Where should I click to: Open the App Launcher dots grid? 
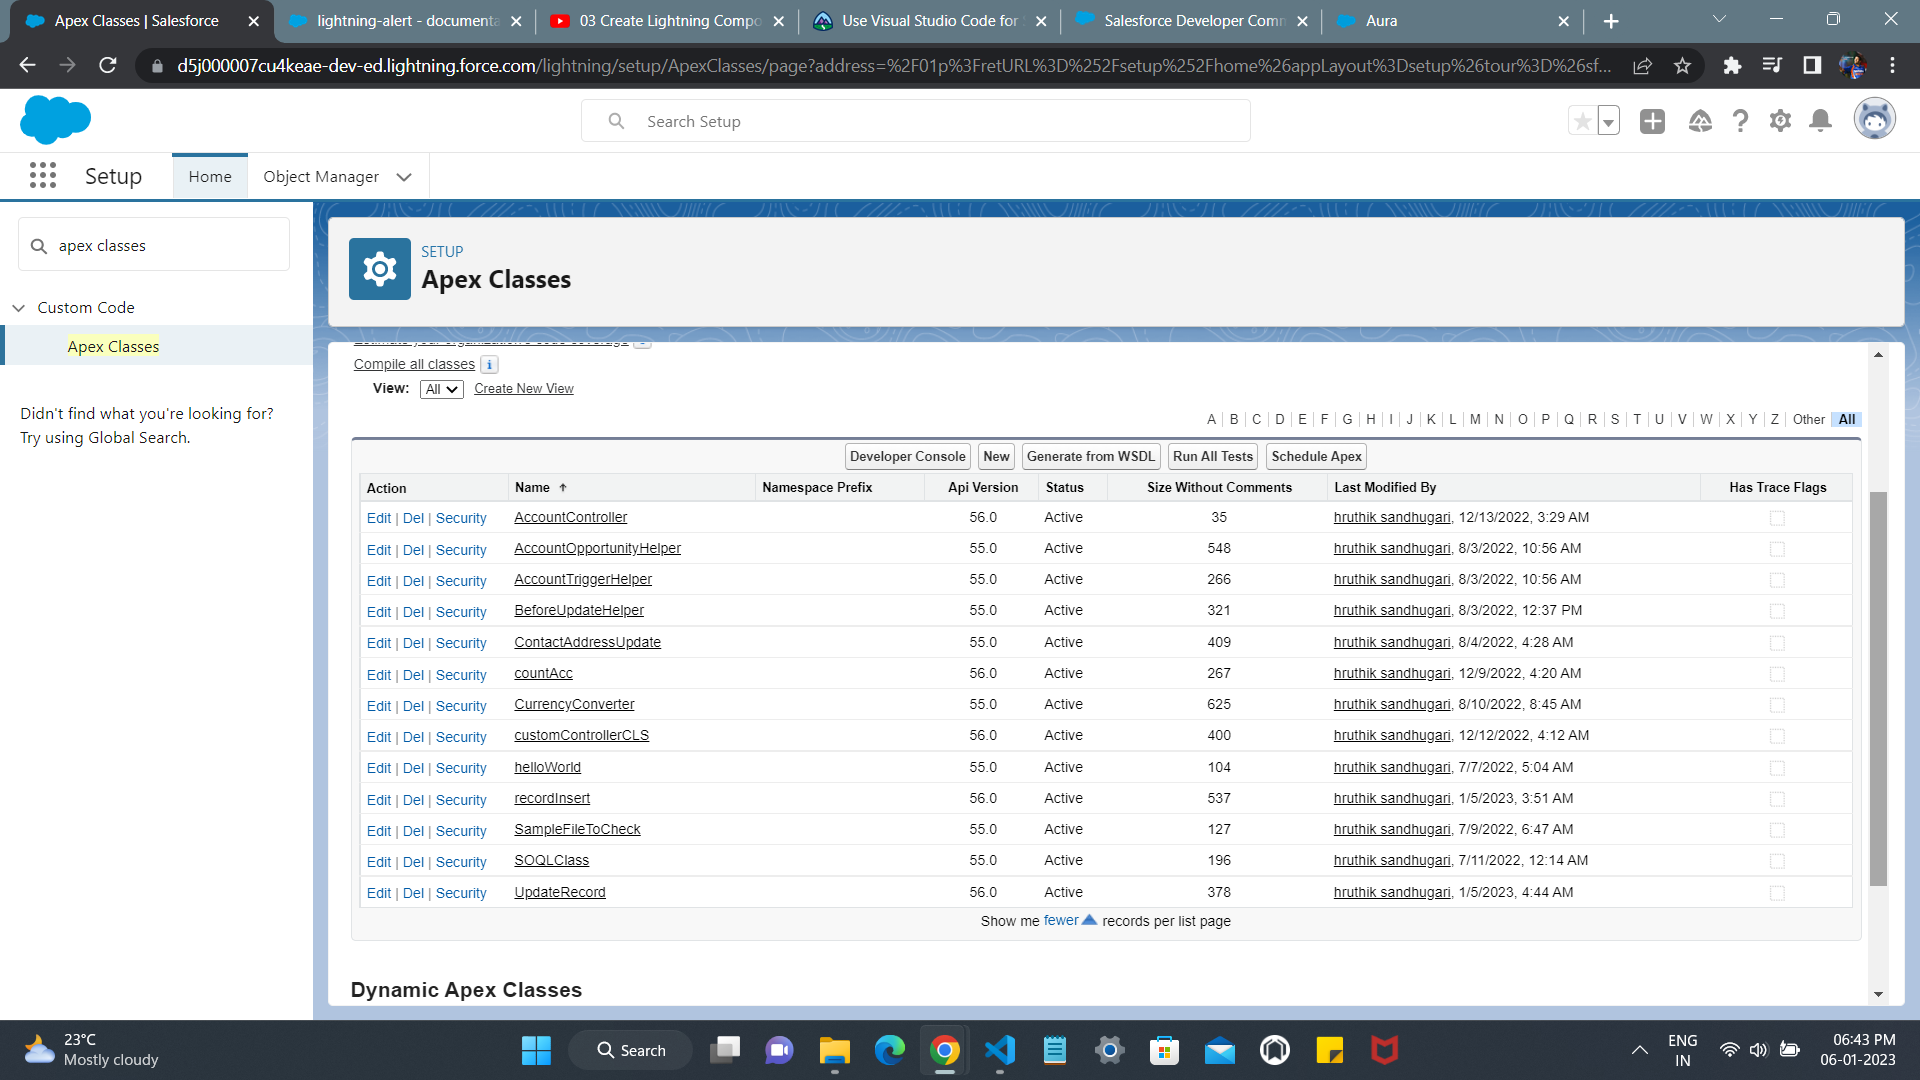click(x=42, y=176)
